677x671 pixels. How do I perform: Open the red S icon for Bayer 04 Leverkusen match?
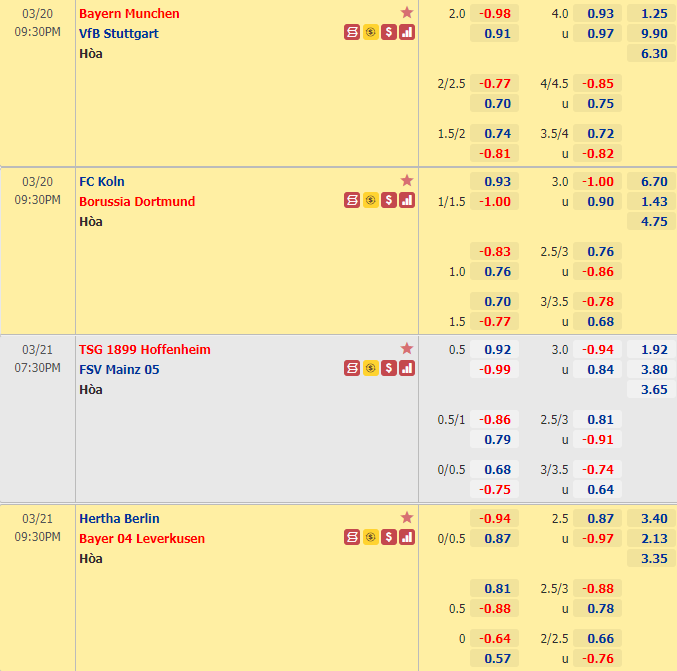coord(352,537)
